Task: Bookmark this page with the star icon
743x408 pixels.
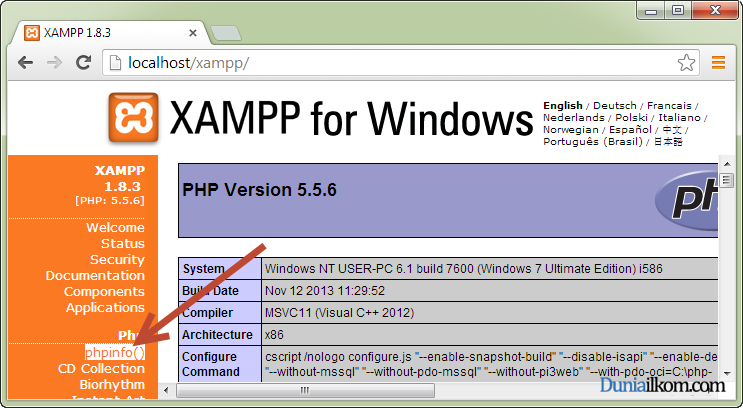Action: click(686, 63)
